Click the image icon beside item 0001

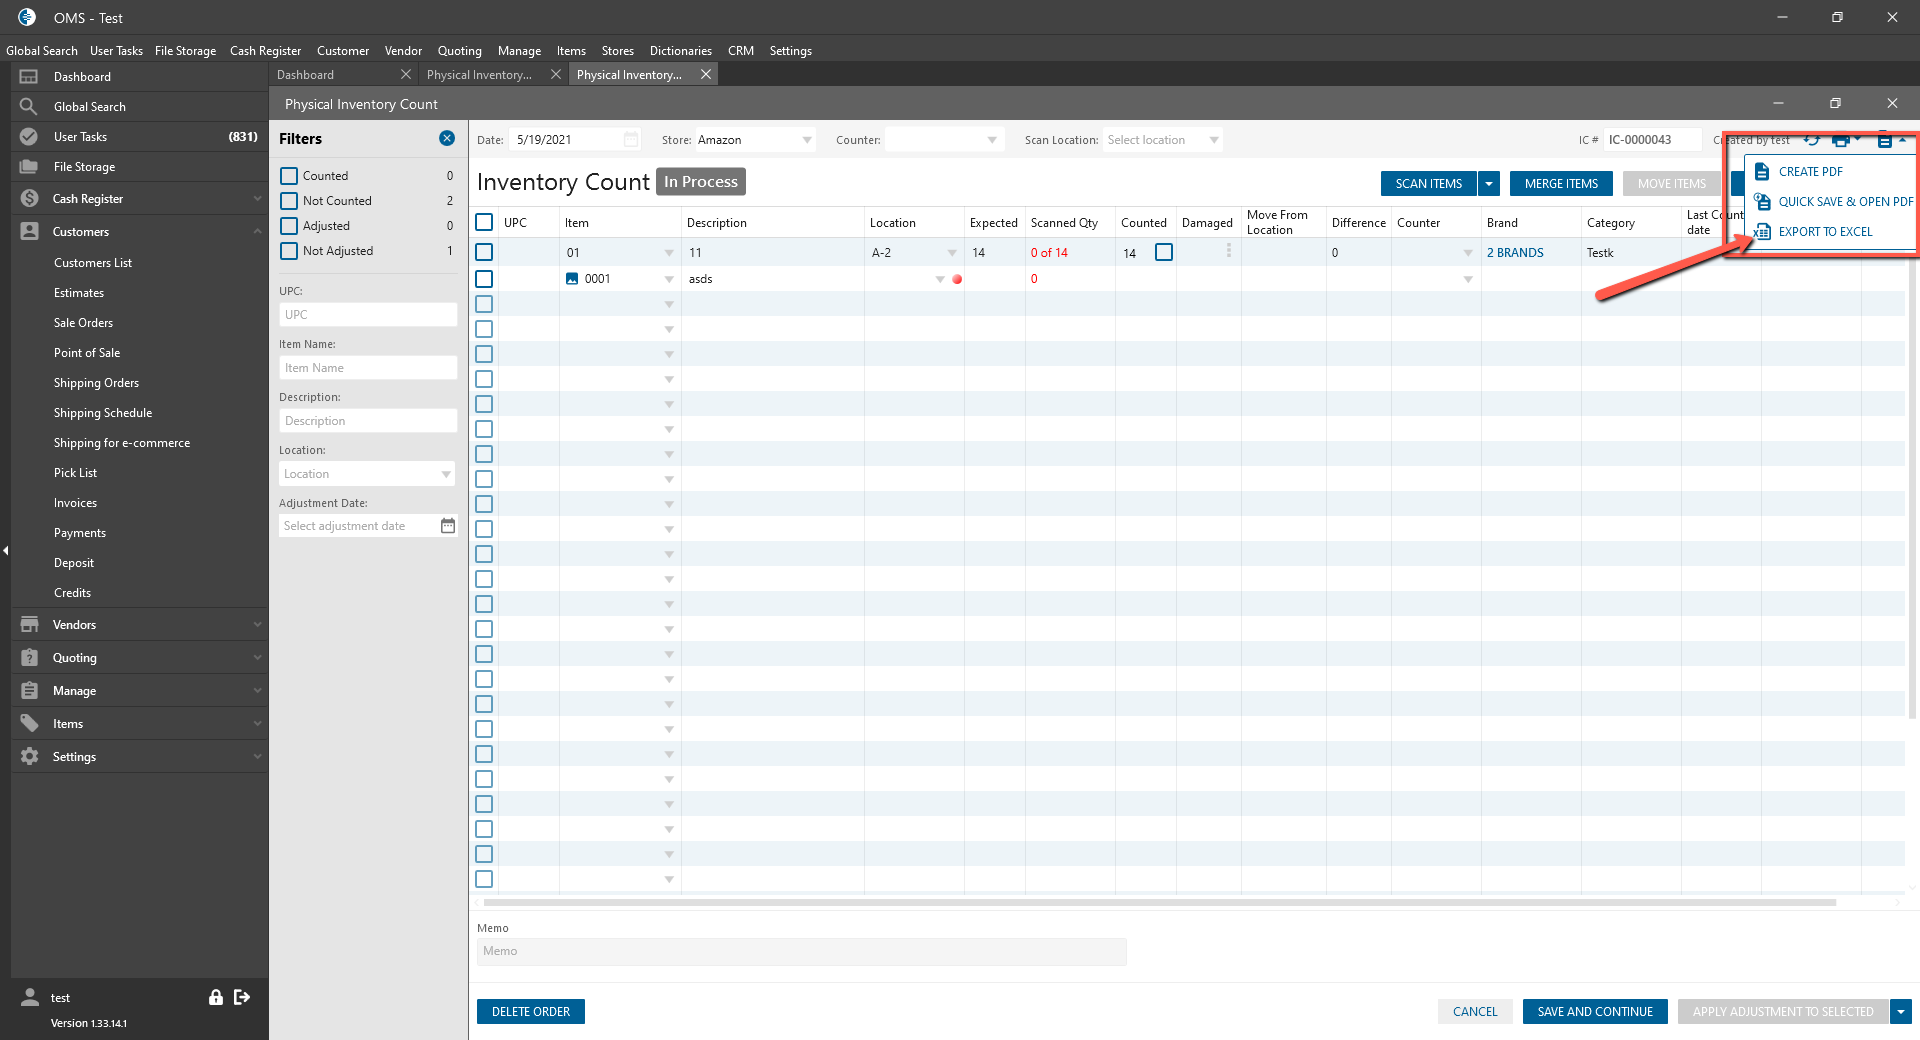[x=572, y=279]
